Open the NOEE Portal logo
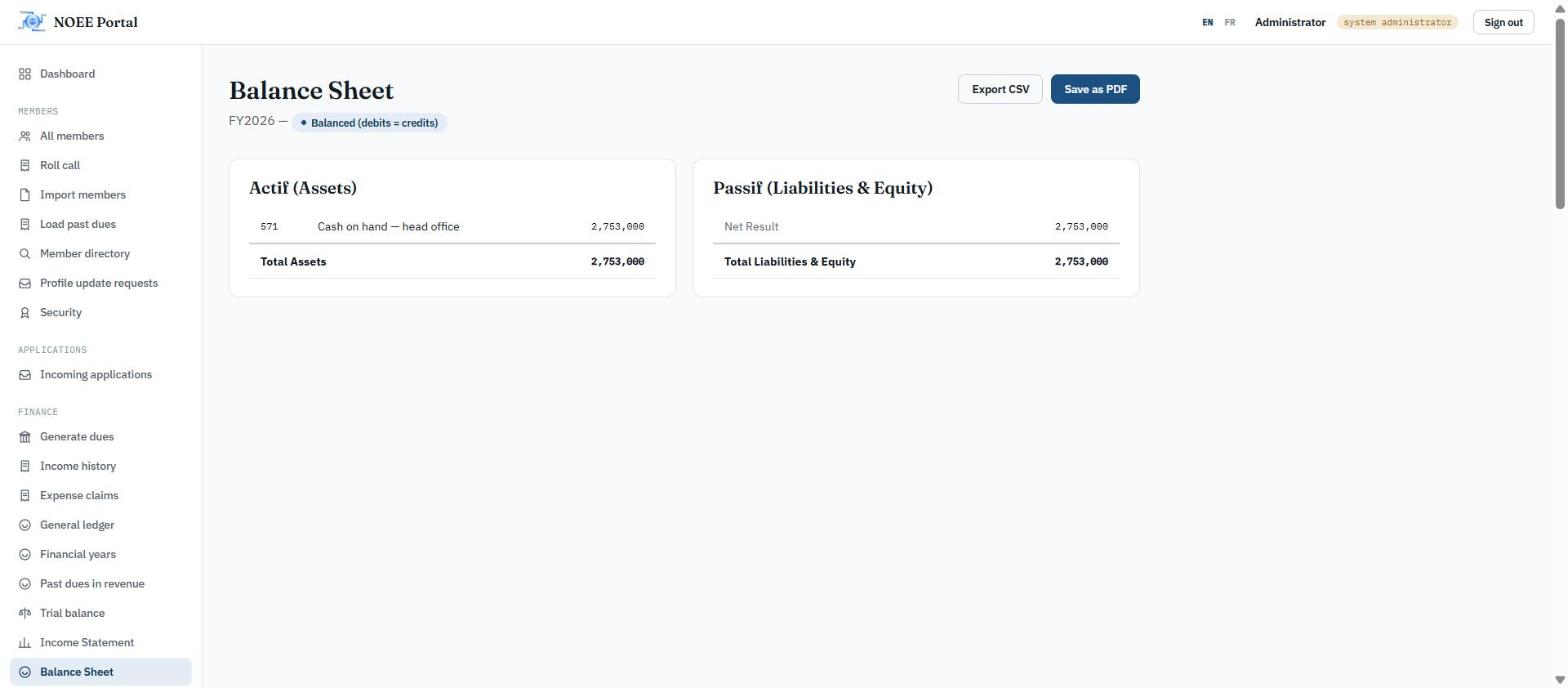Screen dimensions: 1568x688 coord(32,22)
